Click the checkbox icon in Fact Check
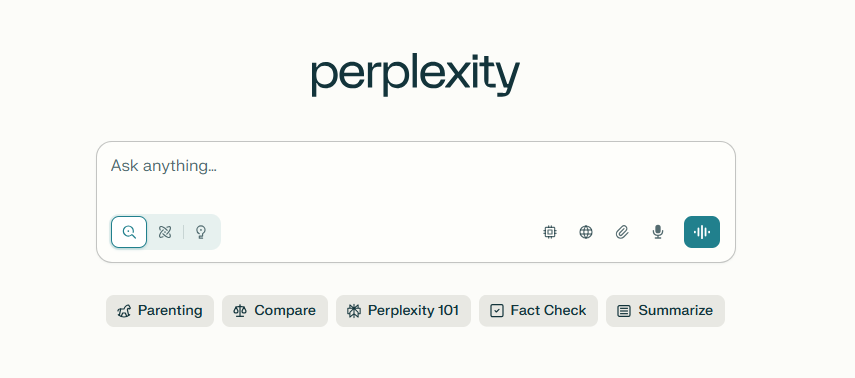The image size is (855, 378). click(x=497, y=311)
